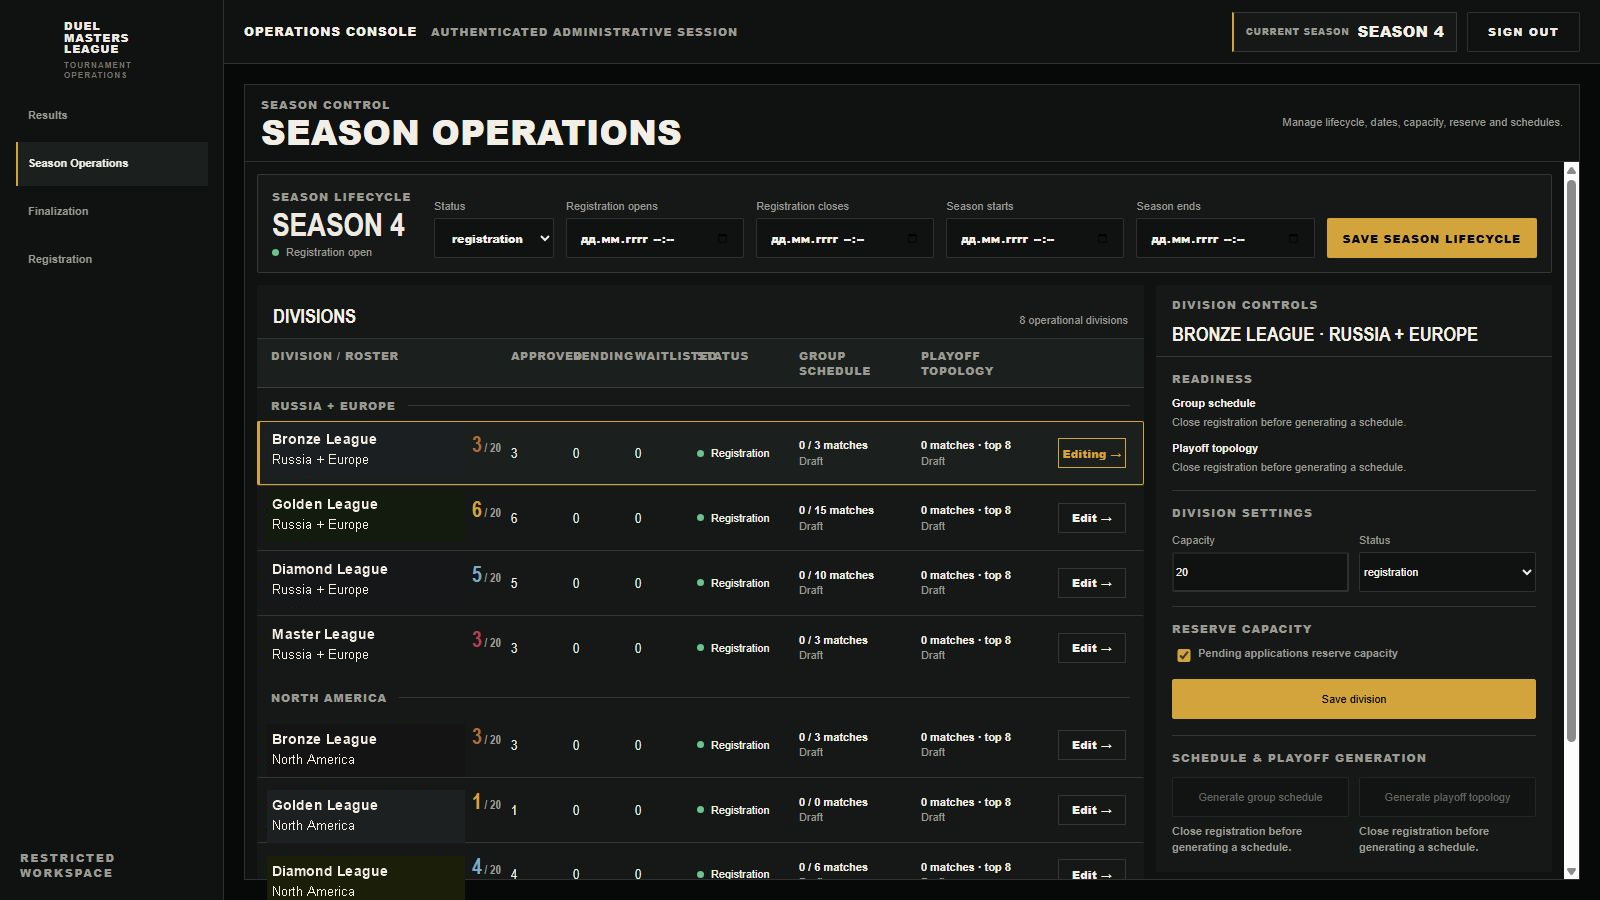The image size is (1600, 900).
Task: Open Season Lifecycle Status dropdown
Action: pos(494,238)
